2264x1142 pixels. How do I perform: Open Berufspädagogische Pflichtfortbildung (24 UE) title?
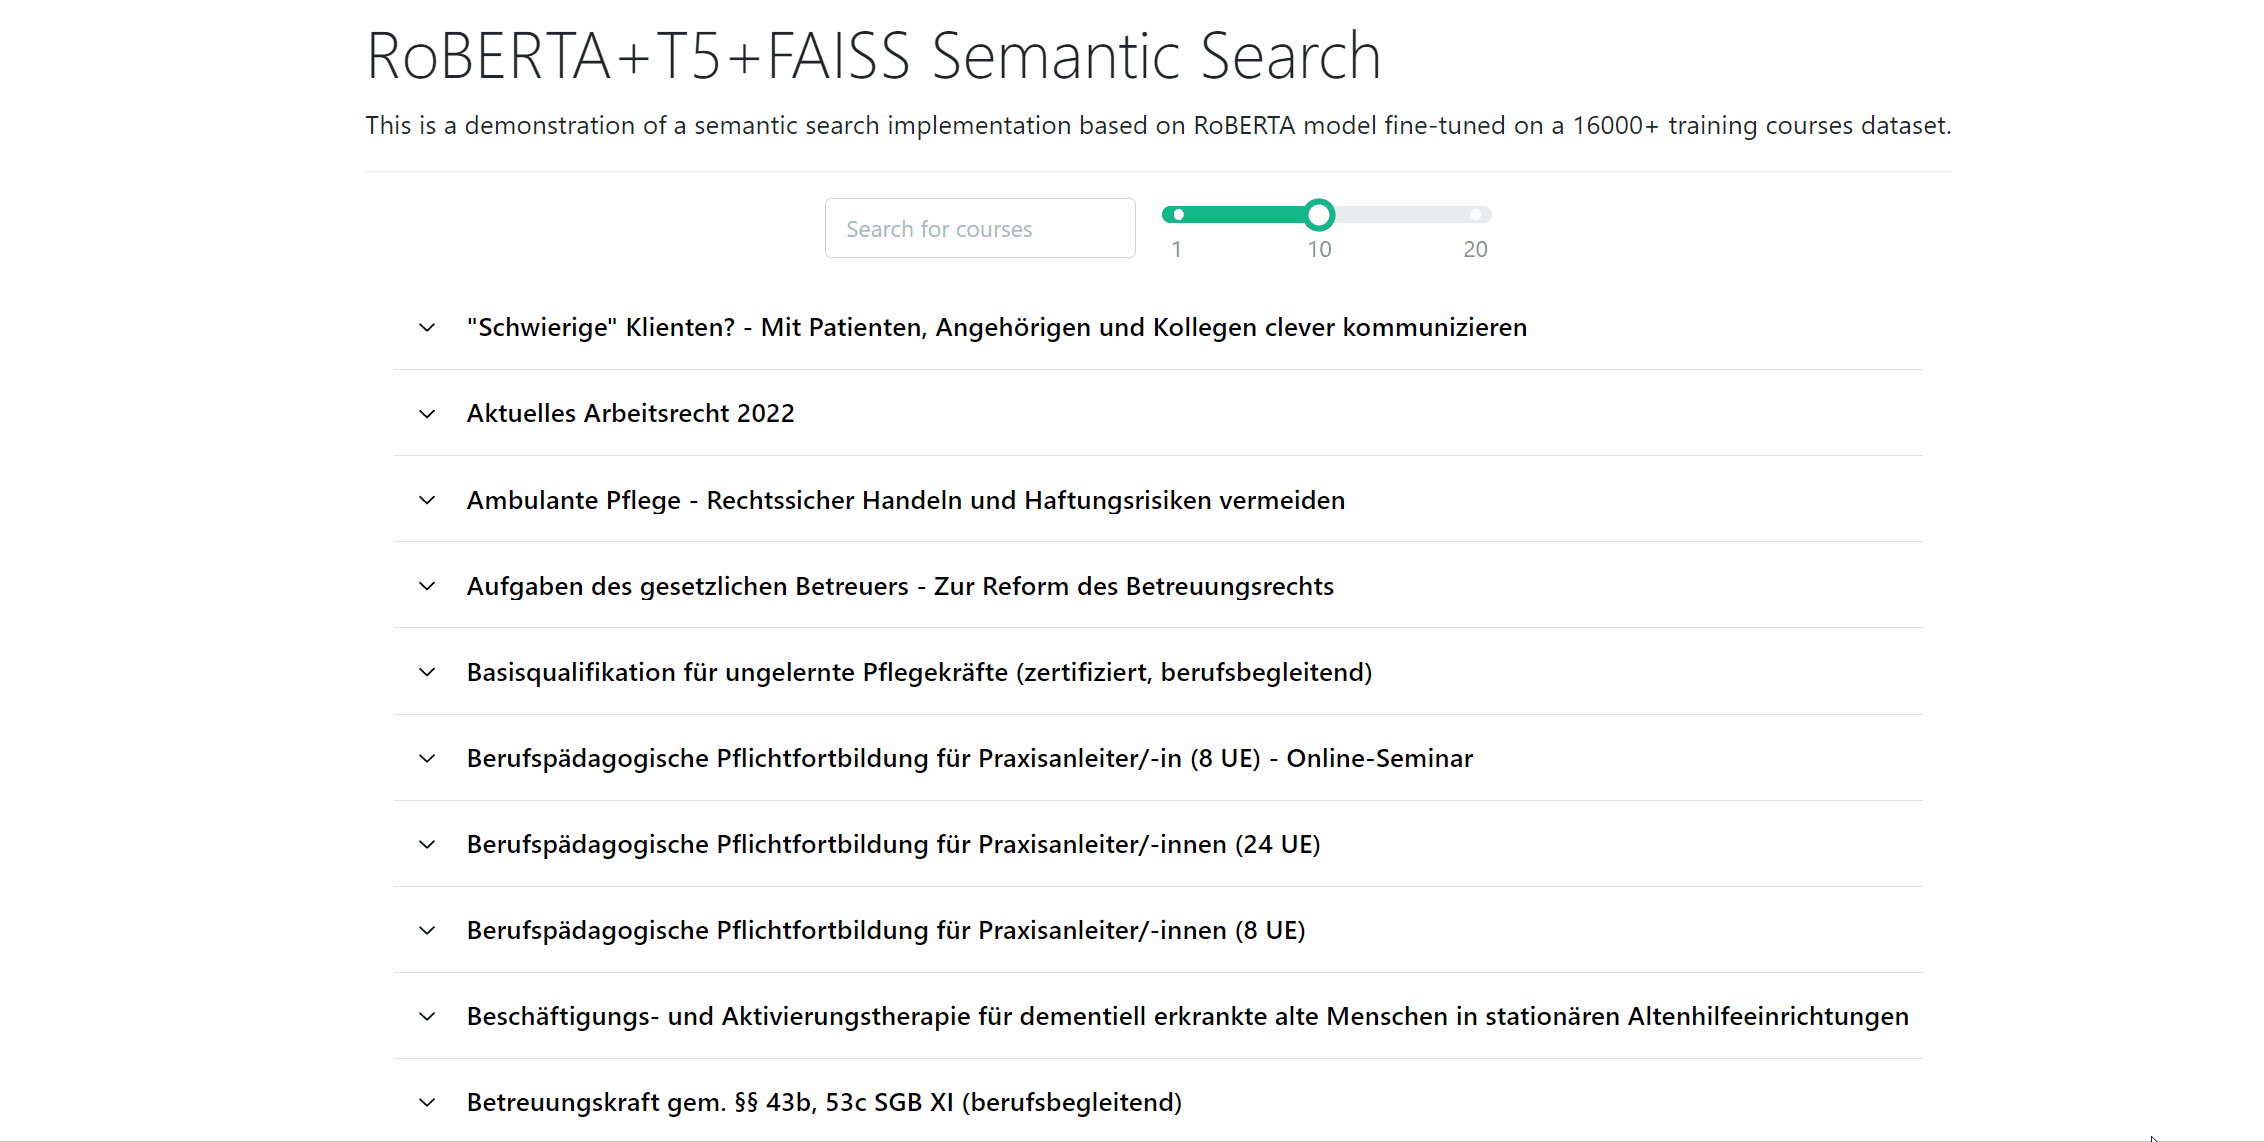pyautogui.click(x=893, y=844)
